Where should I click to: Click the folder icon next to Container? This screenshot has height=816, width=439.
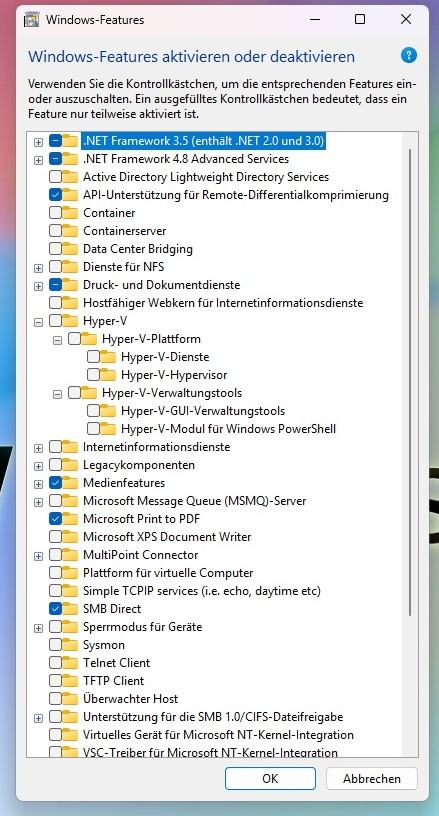pos(70,213)
